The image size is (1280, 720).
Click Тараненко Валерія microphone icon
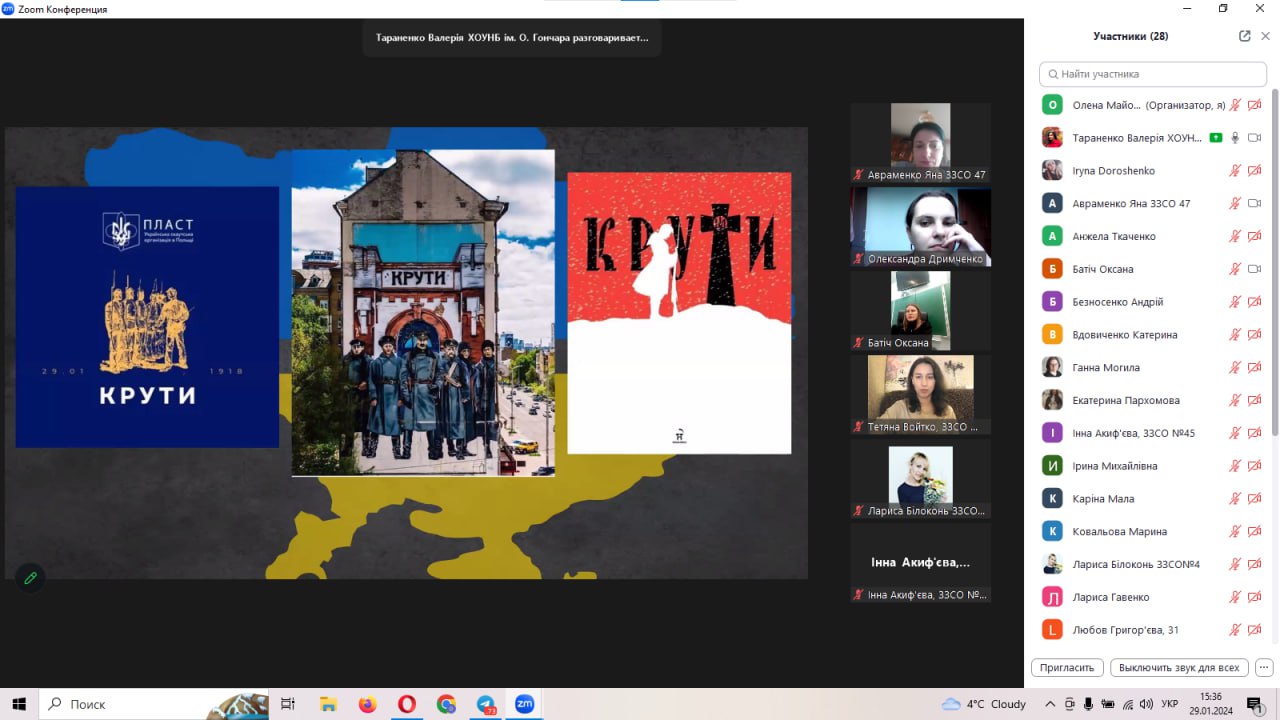click(x=1235, y=138)
